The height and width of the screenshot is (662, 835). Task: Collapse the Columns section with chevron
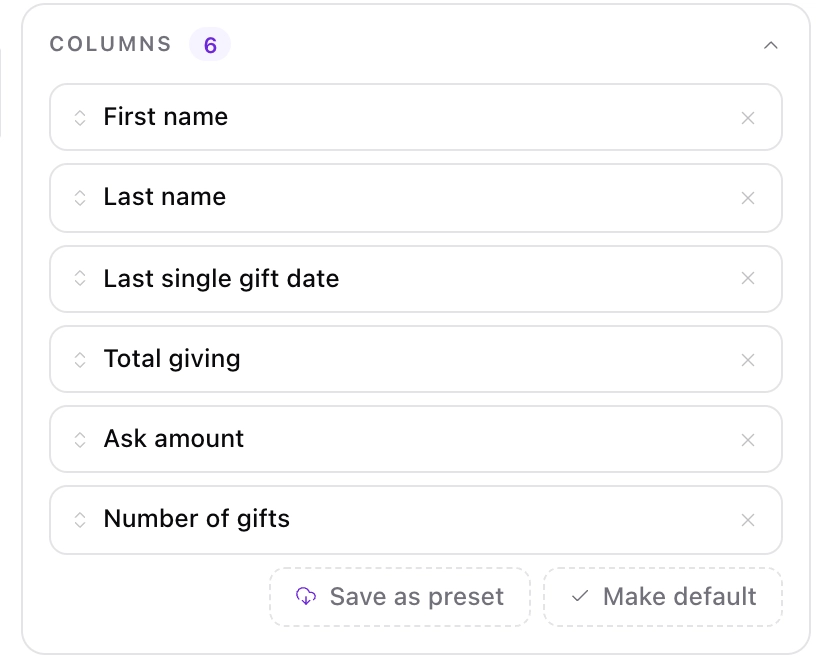click(771, 45)
